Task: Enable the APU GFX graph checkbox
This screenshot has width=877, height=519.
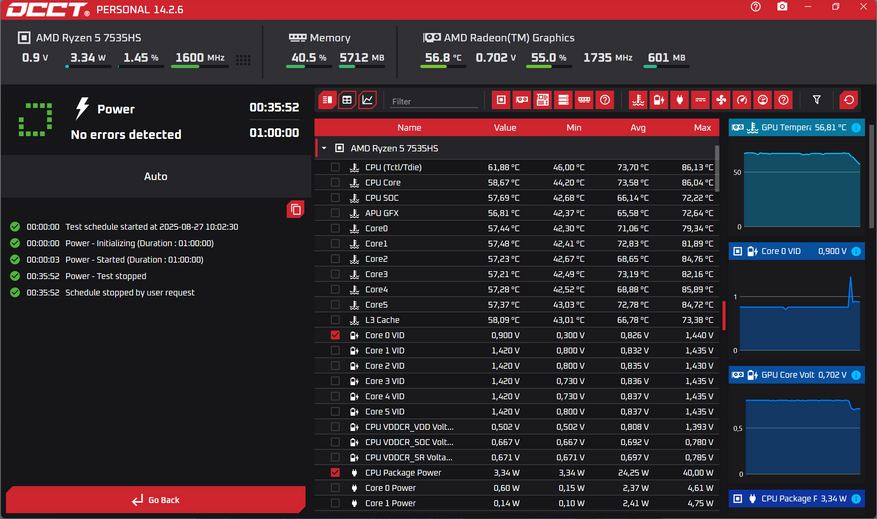Action: (335, 213)
